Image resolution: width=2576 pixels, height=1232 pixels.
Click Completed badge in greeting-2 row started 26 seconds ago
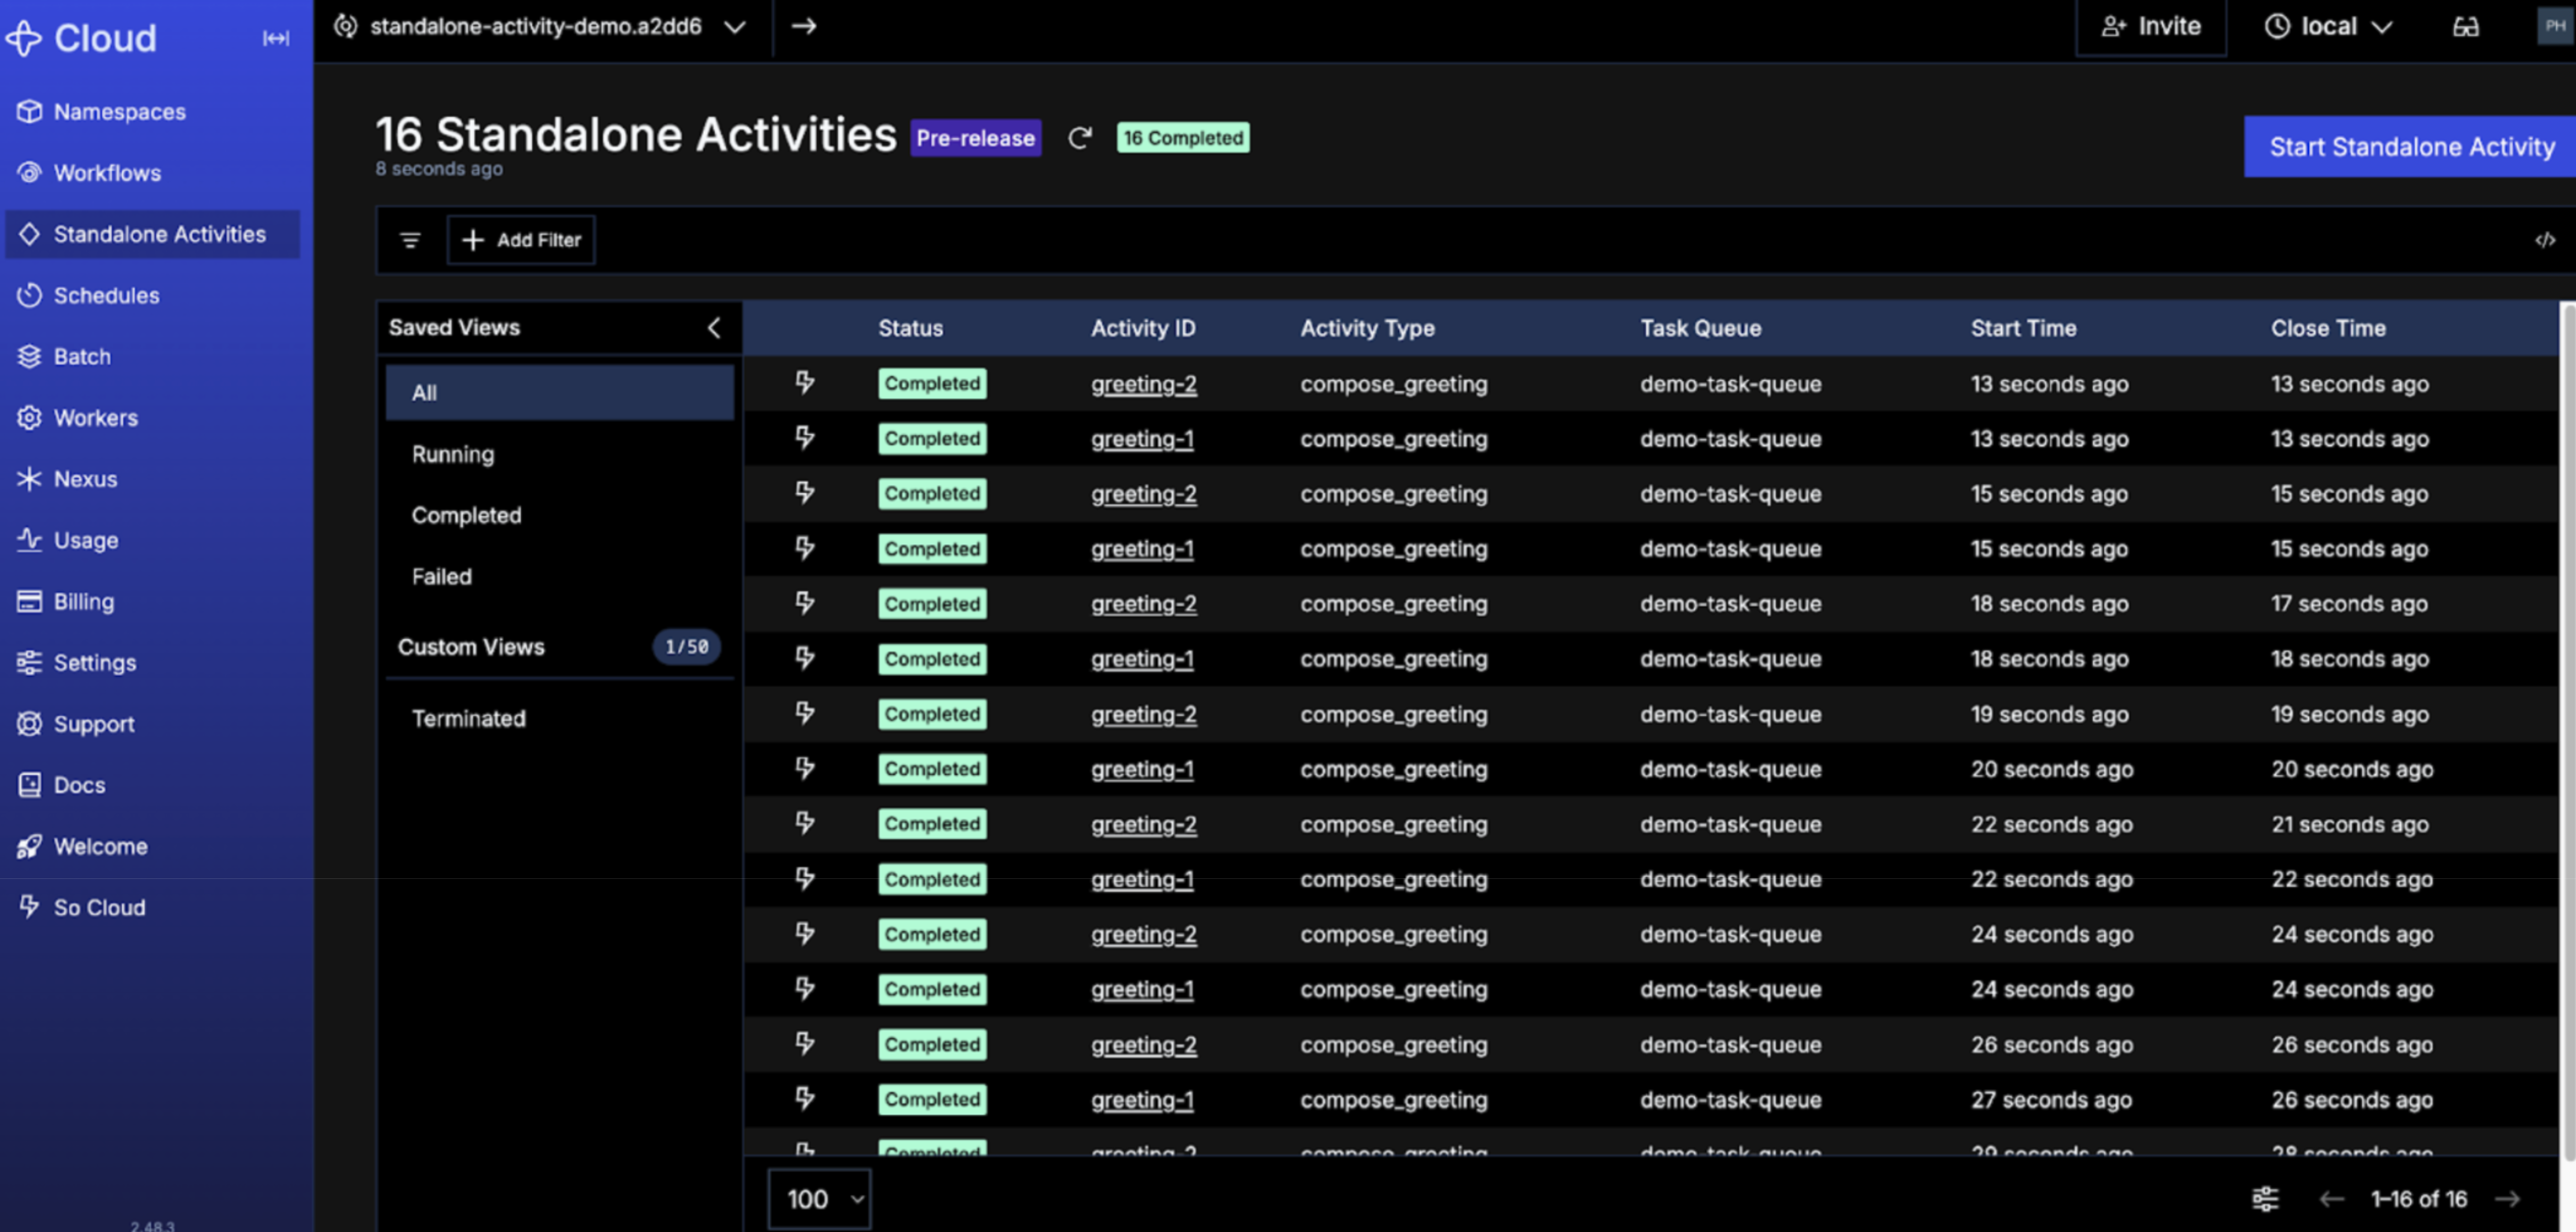coord(932,1044)
